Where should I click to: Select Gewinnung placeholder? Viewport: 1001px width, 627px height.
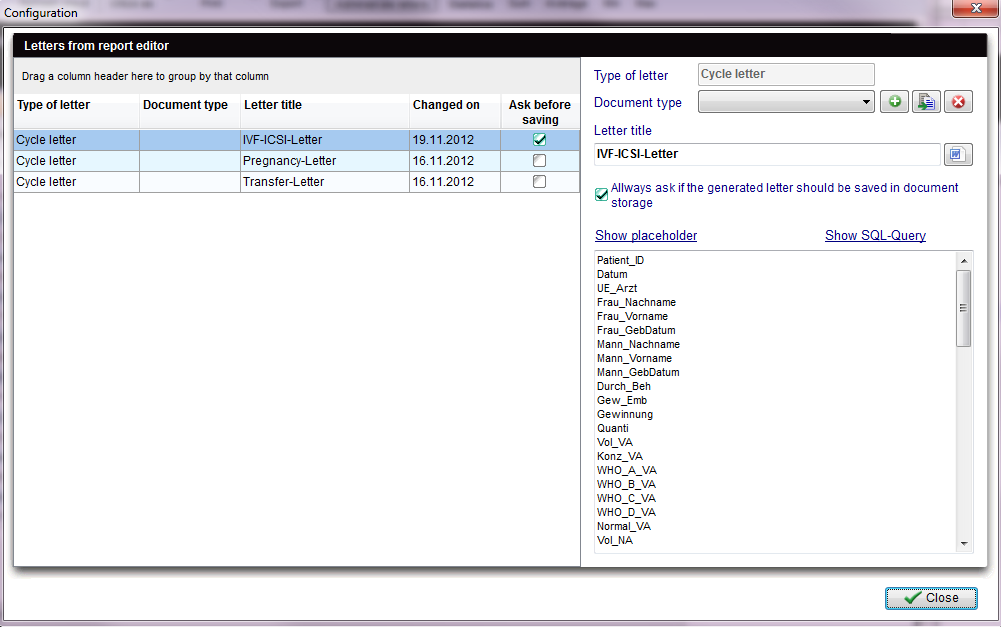coord(625,415)
